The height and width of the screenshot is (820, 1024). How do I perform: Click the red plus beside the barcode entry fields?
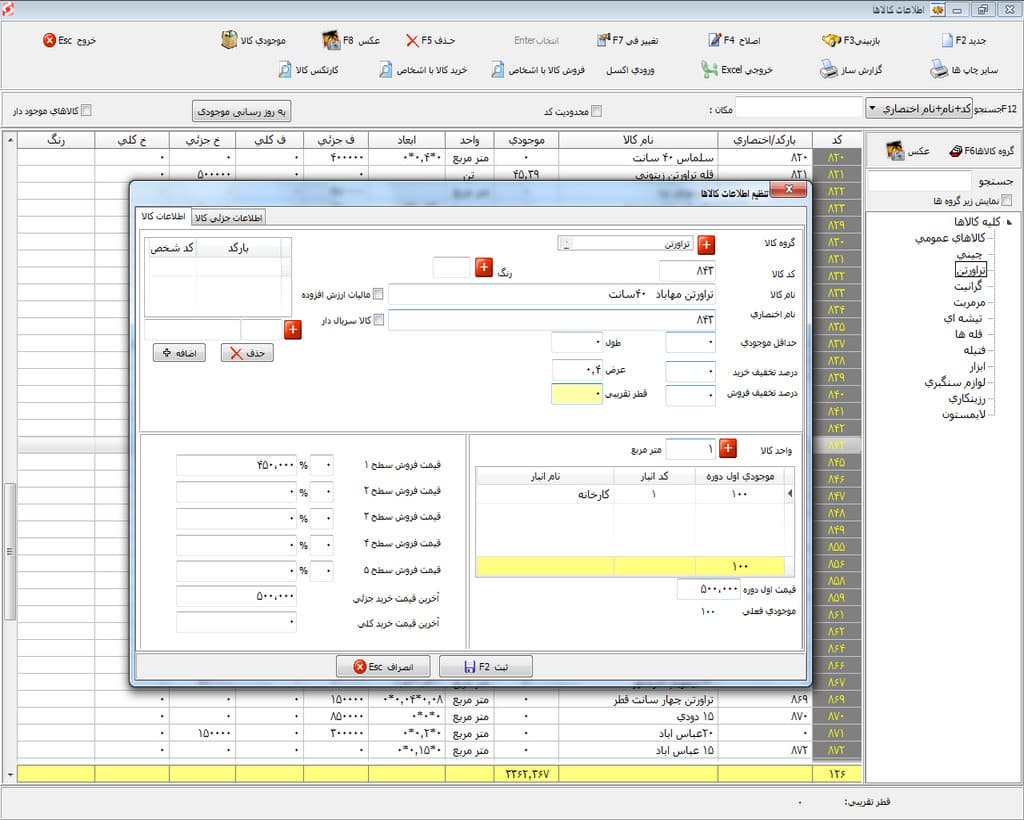point(293,330)
